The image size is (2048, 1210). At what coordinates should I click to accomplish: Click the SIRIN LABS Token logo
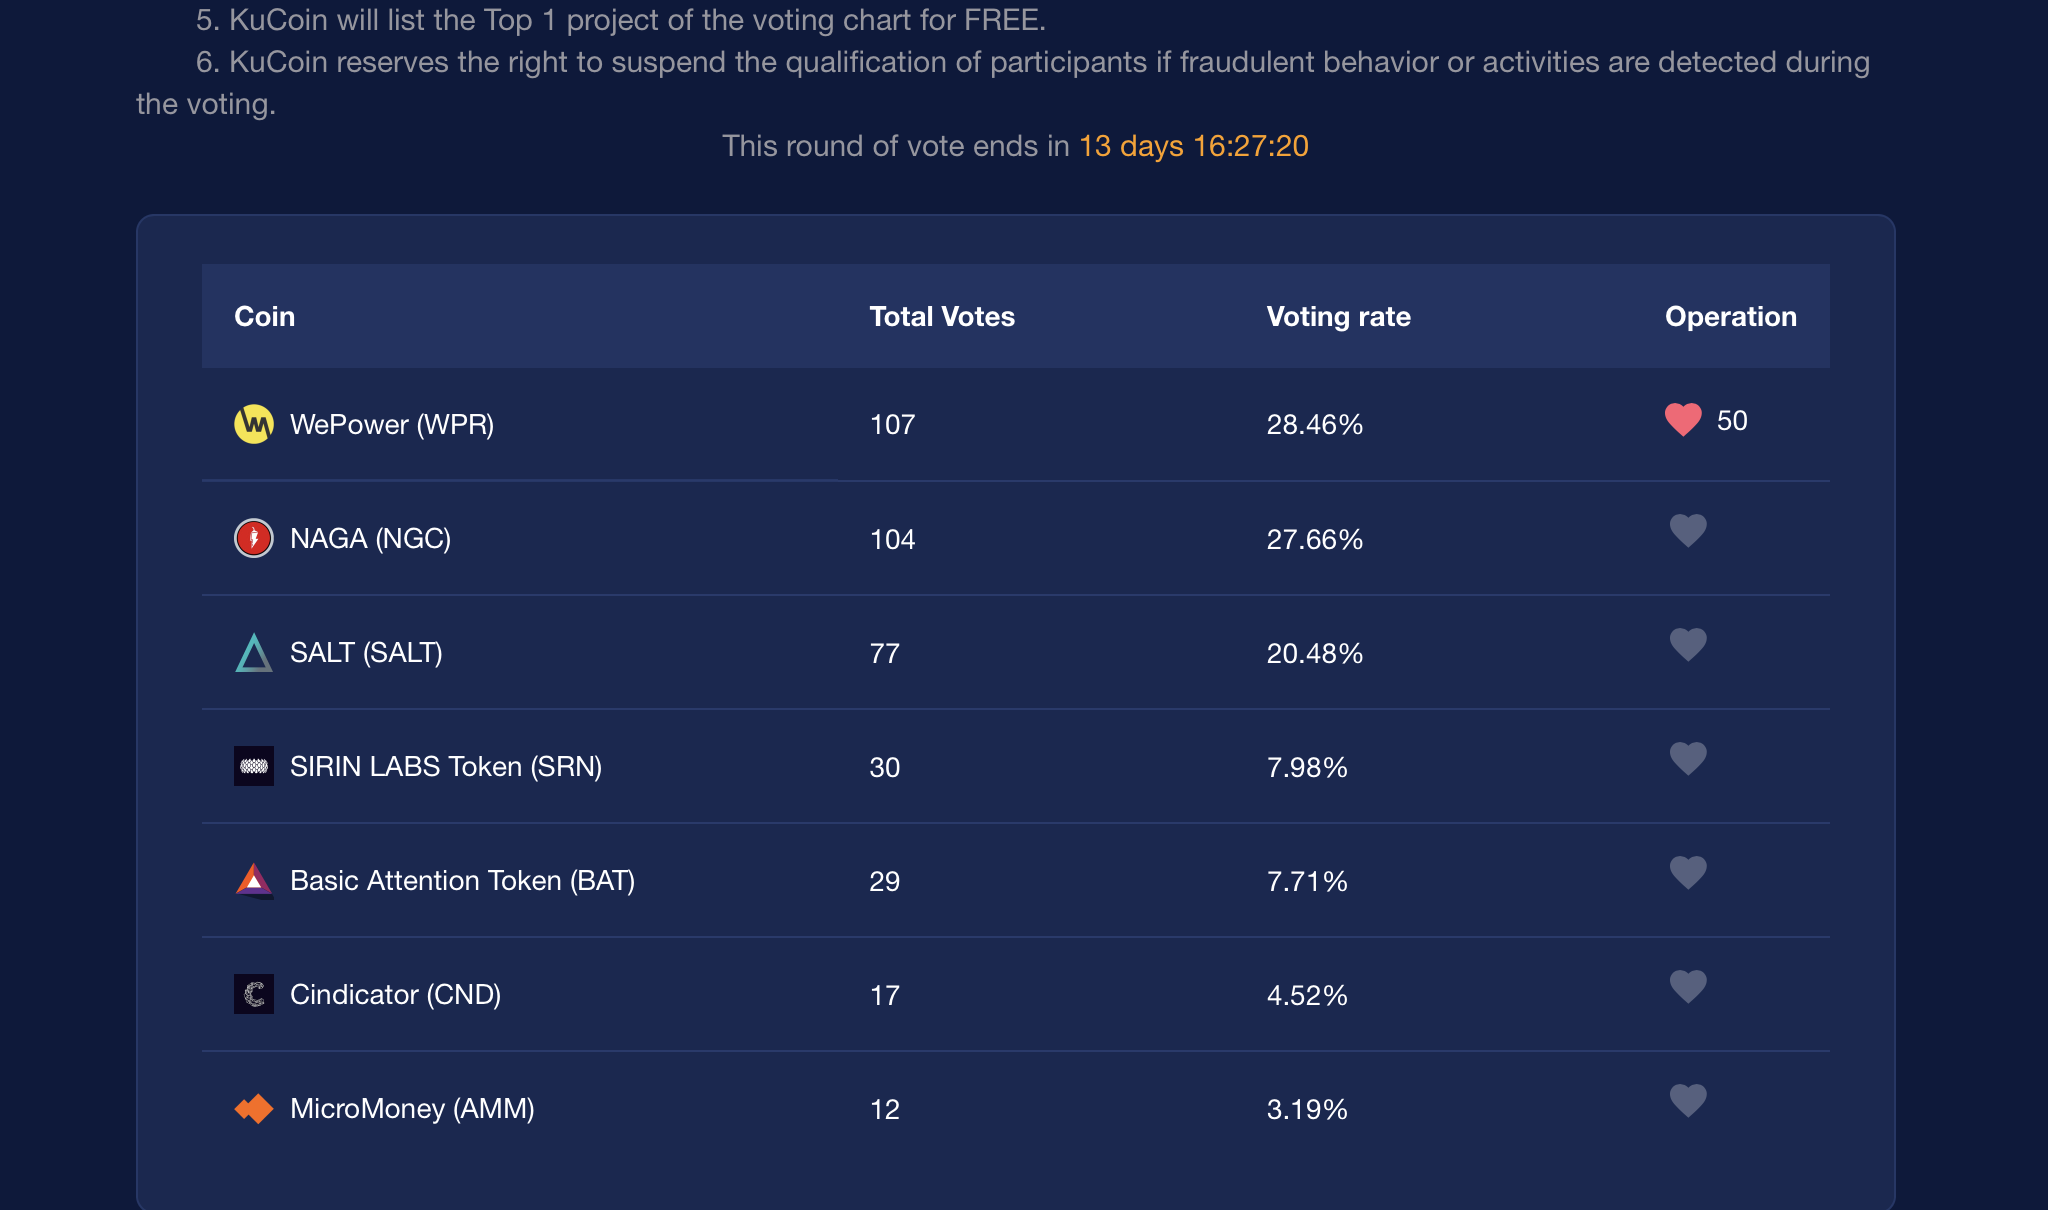tap(254, 766)
